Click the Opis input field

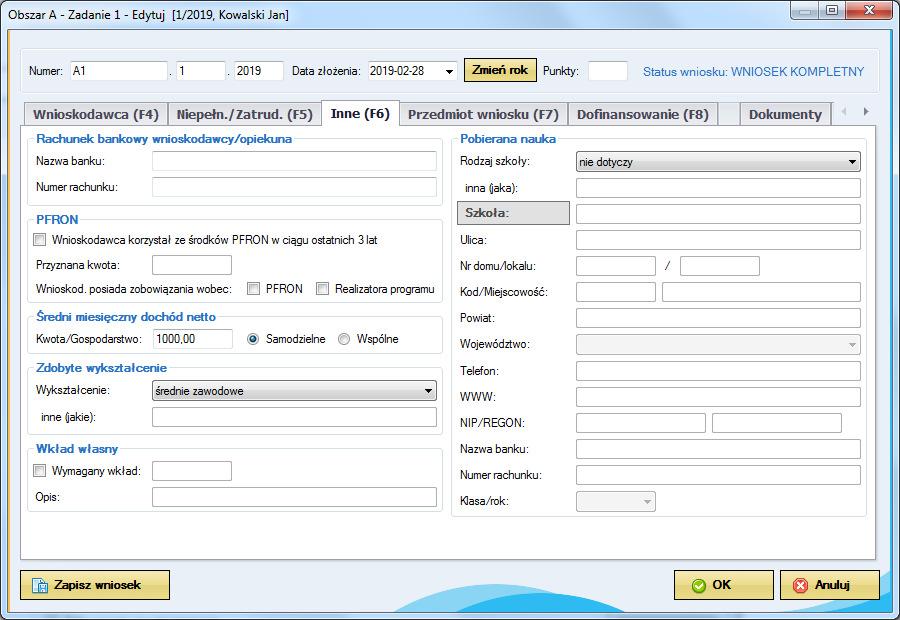[294, 497]
